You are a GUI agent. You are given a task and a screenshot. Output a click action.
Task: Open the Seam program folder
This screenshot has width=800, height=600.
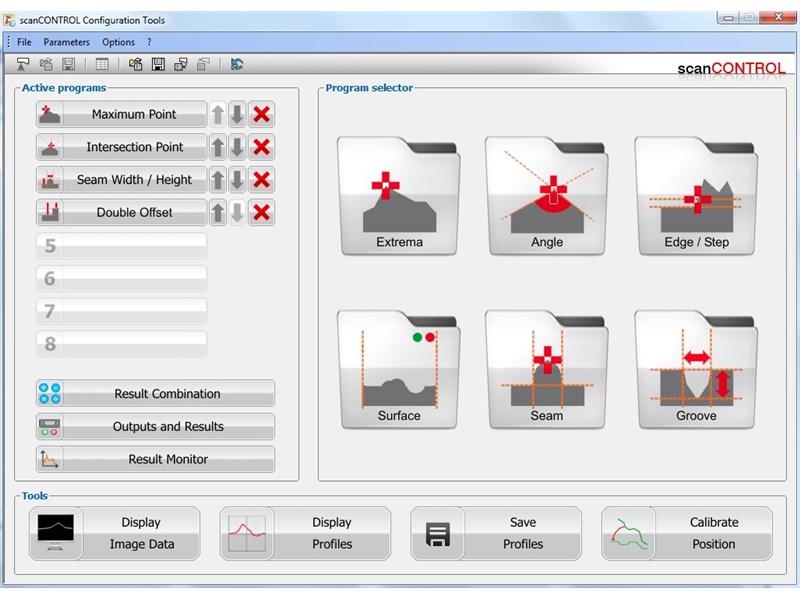[x=546, y=369]
